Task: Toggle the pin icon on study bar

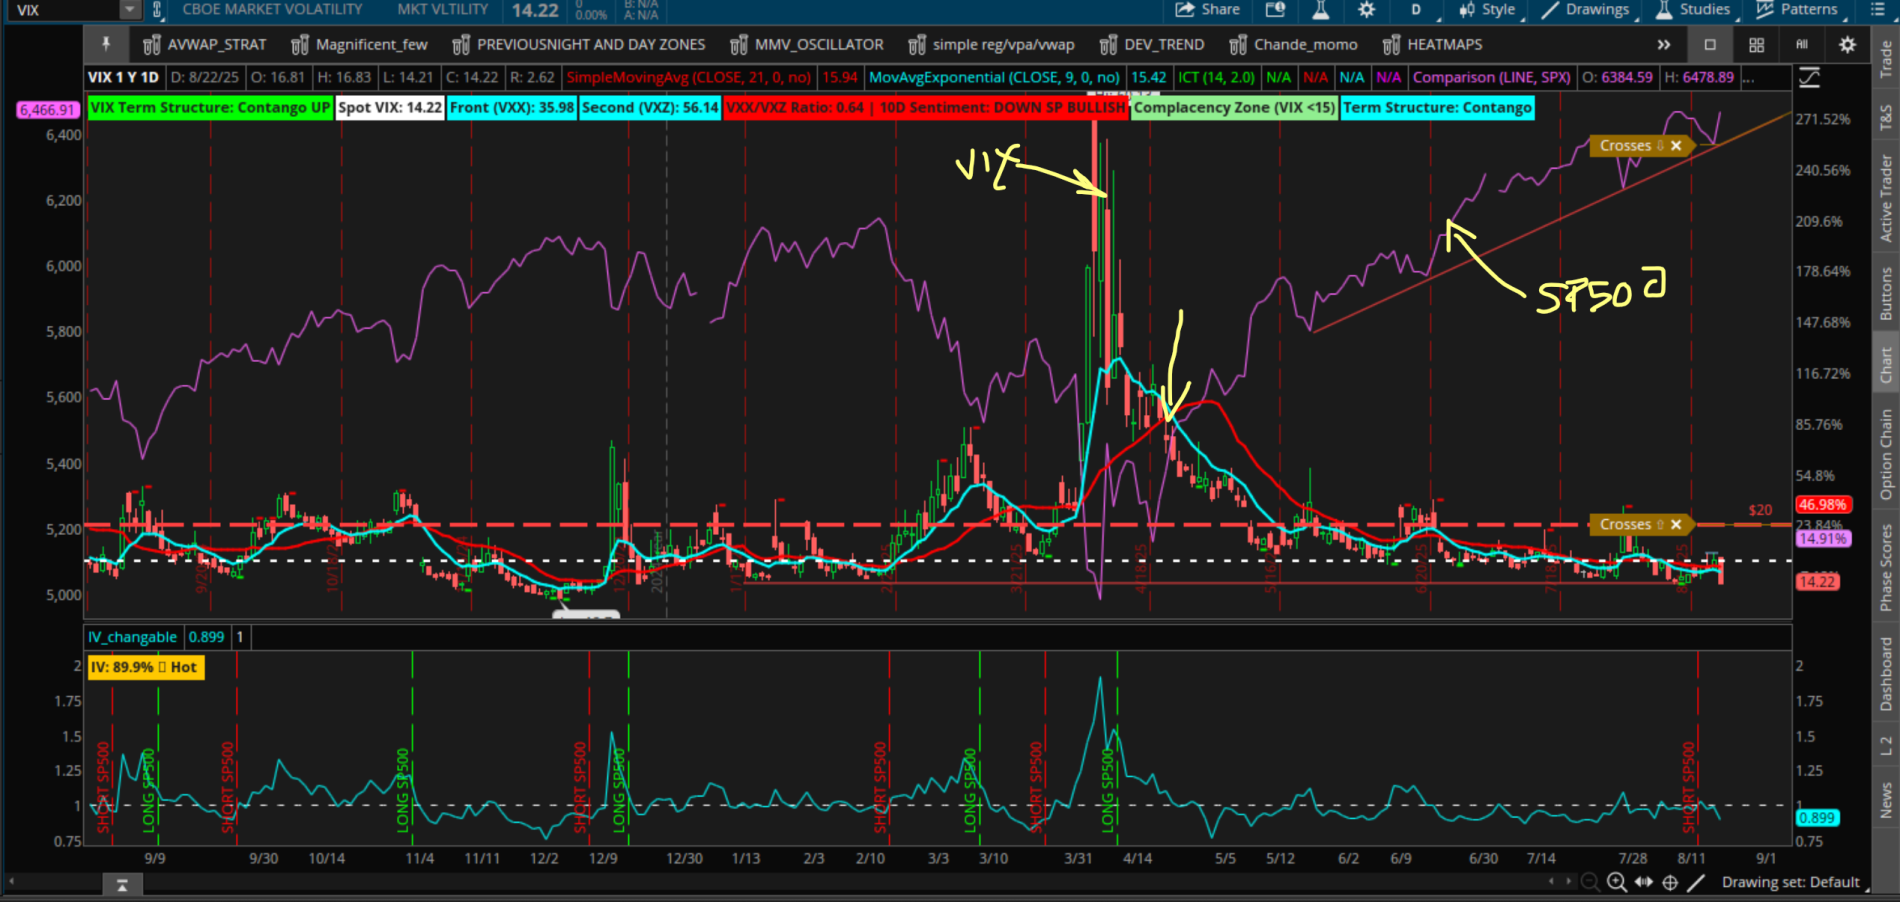Action: (105, 44)
